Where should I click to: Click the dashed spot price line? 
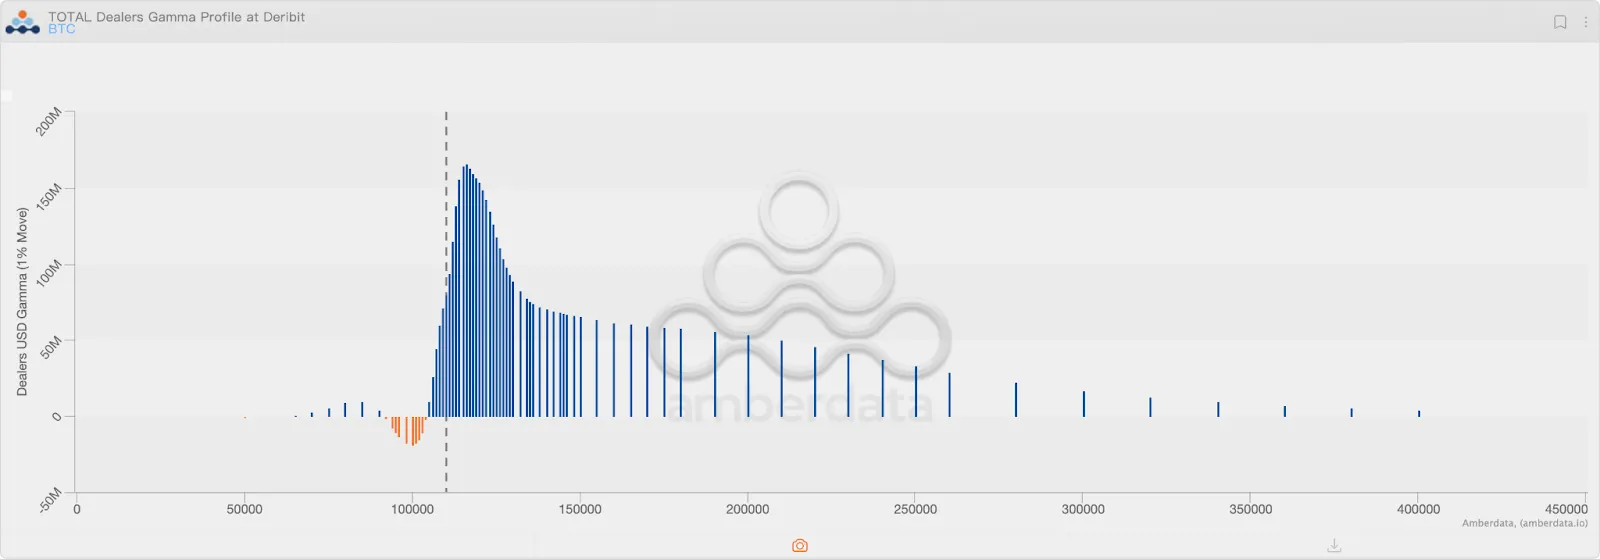pyautogui.click(x=446, y=300)
